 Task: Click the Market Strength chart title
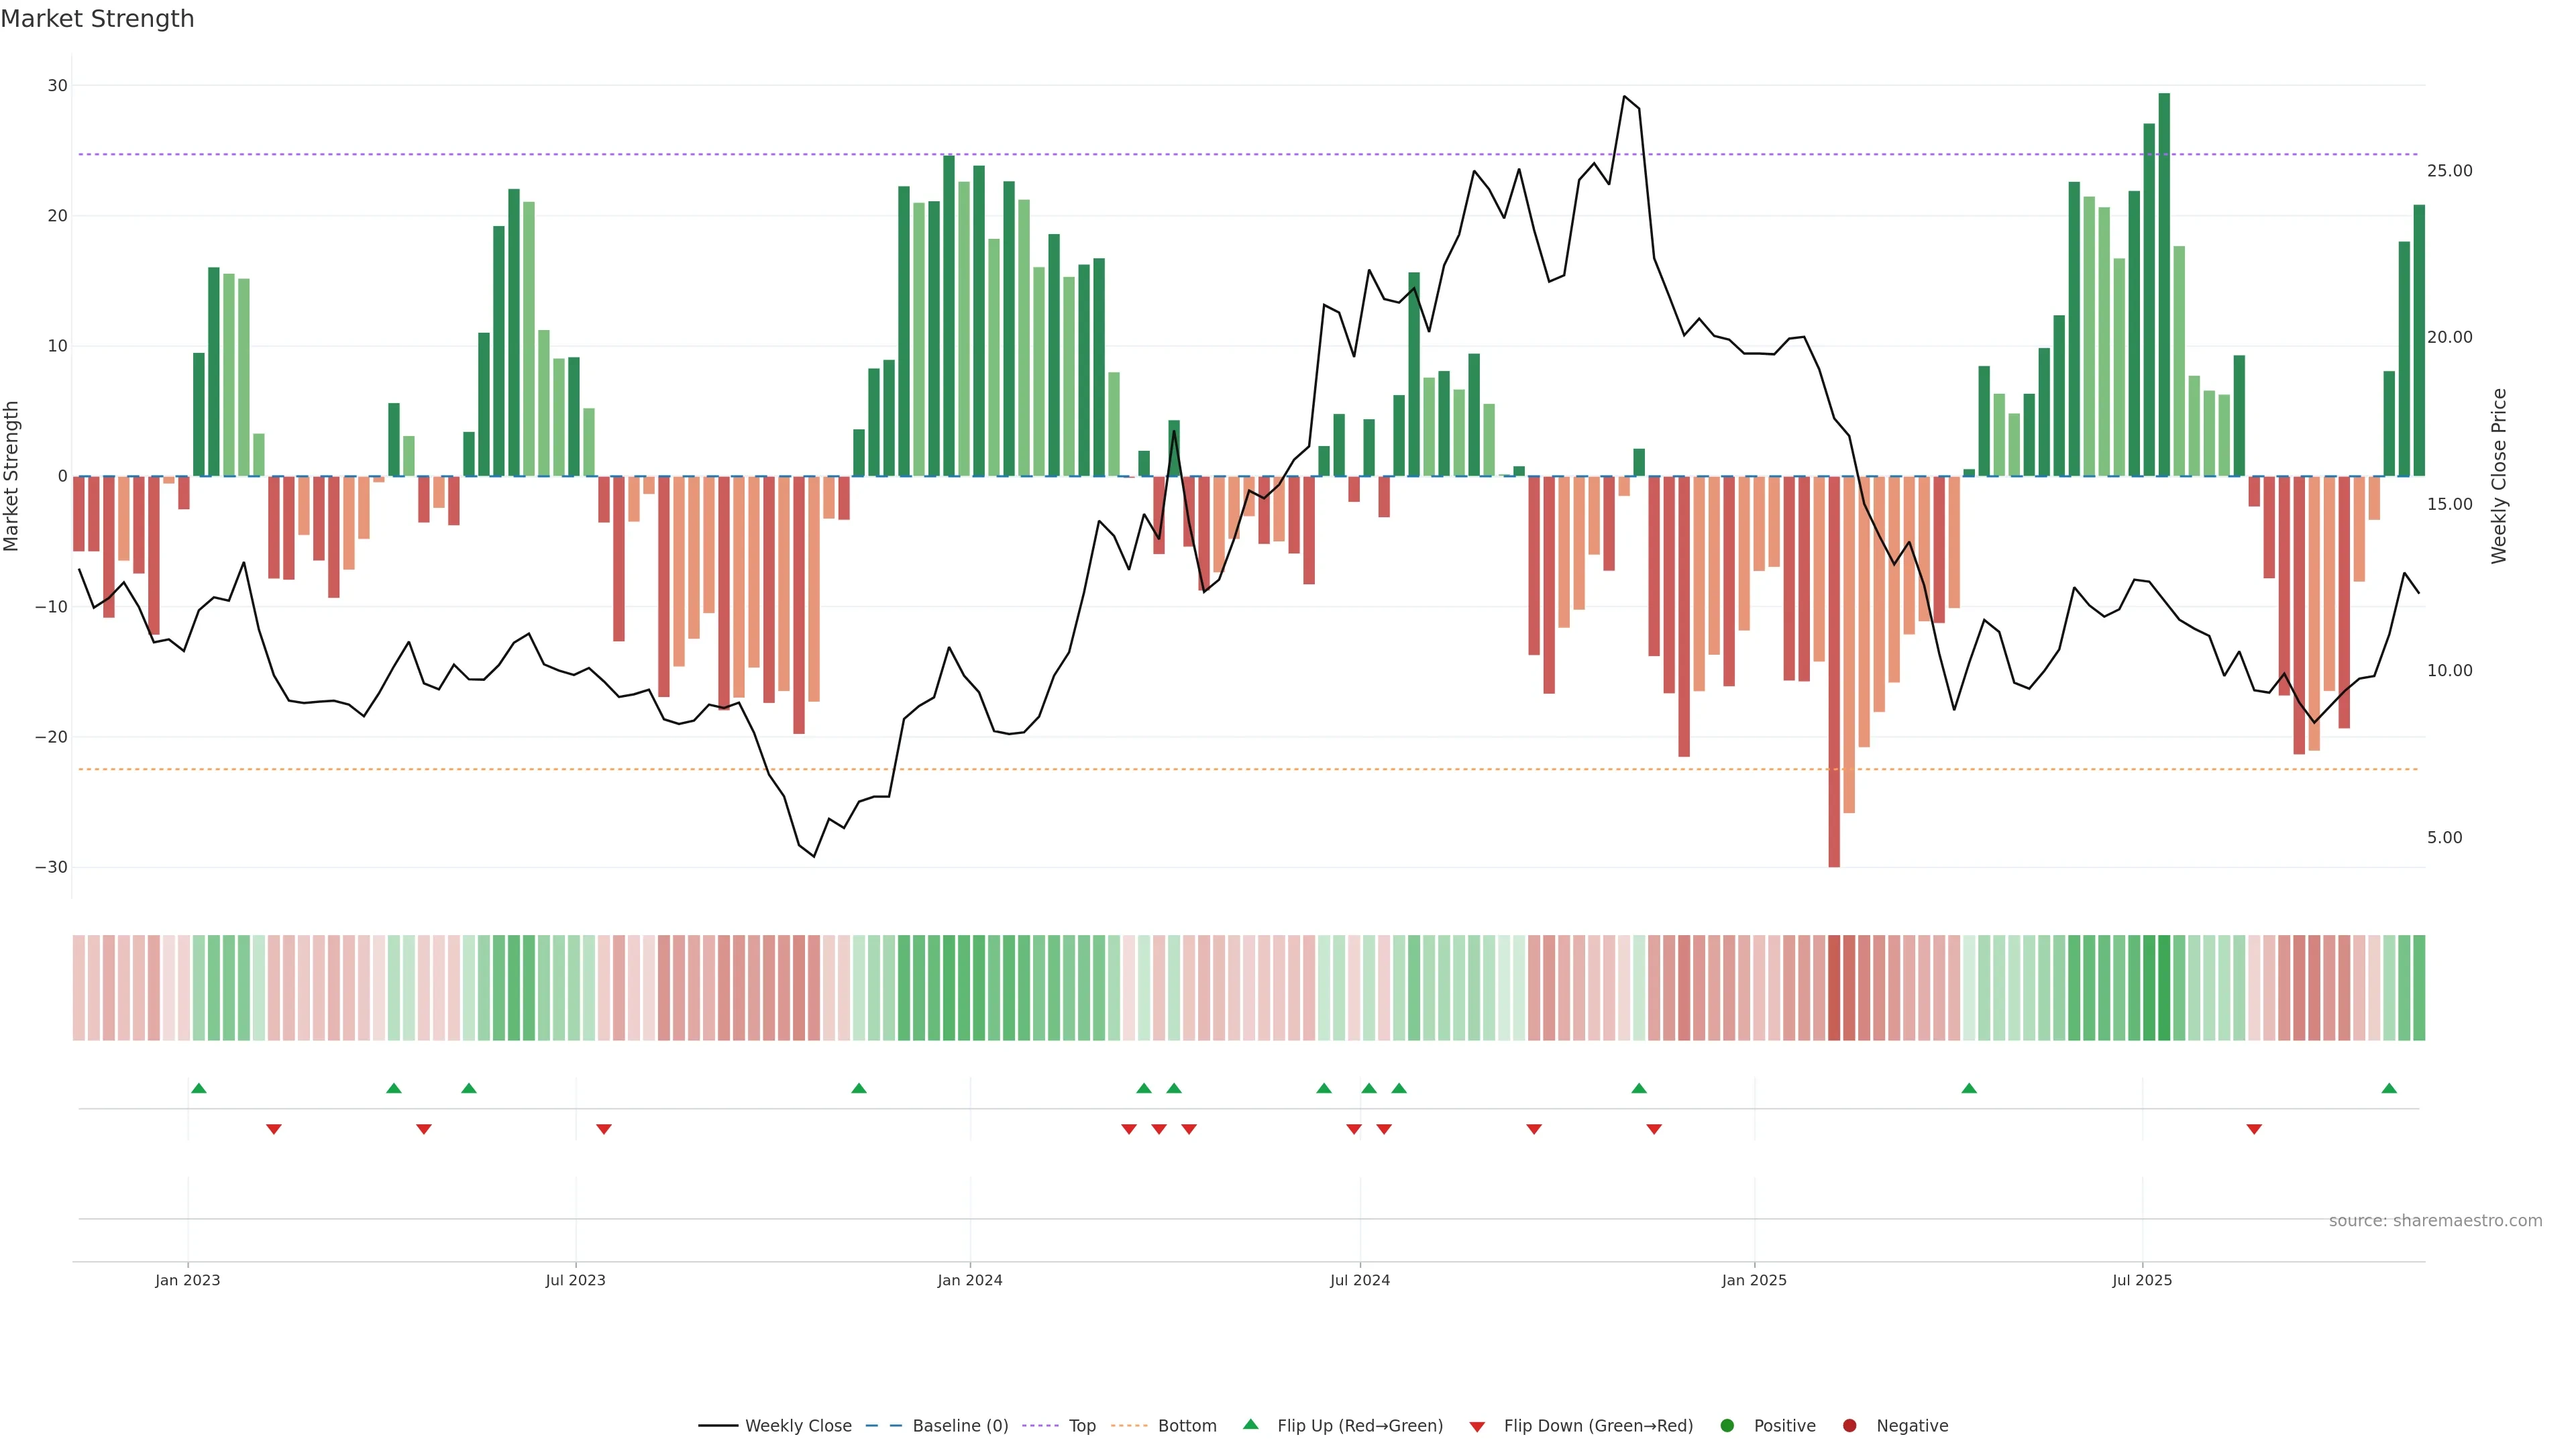tap(97, 19)
